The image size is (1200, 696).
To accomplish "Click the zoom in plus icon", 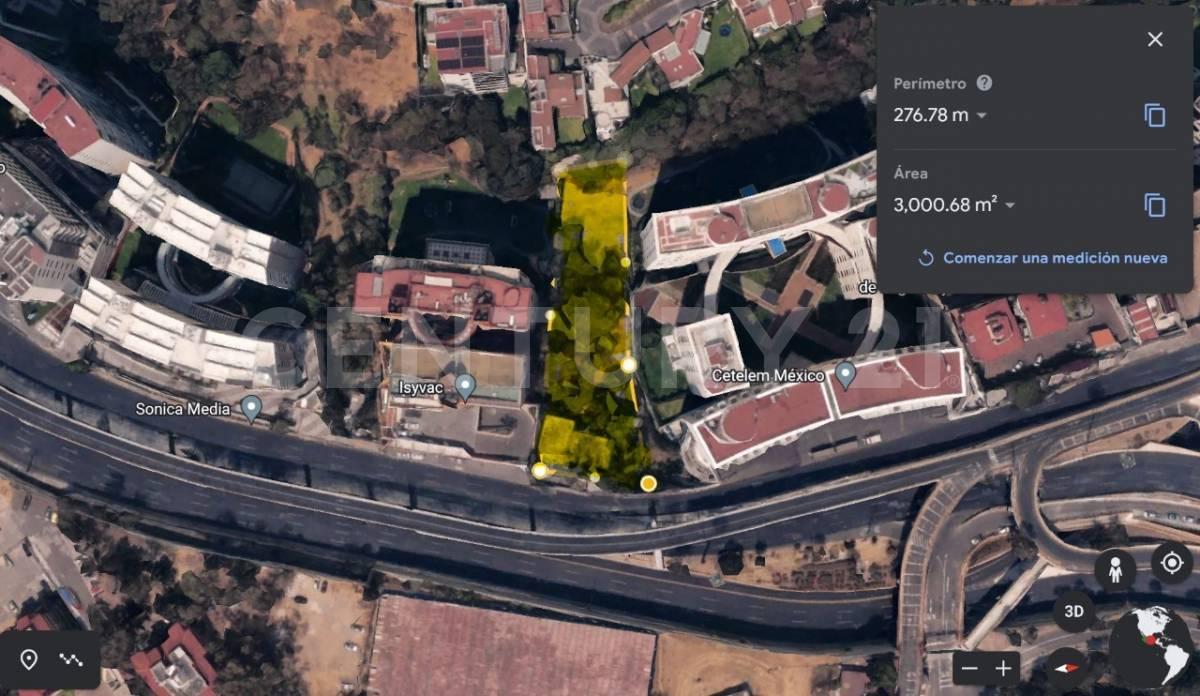I will pos(1003,667).
